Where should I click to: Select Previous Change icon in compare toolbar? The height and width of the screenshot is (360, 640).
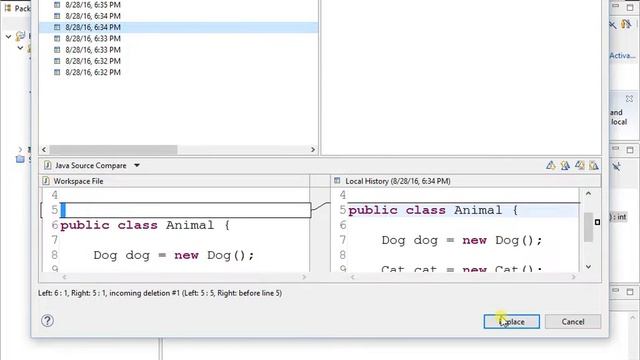pyautogui.click(x=594, y=165)
